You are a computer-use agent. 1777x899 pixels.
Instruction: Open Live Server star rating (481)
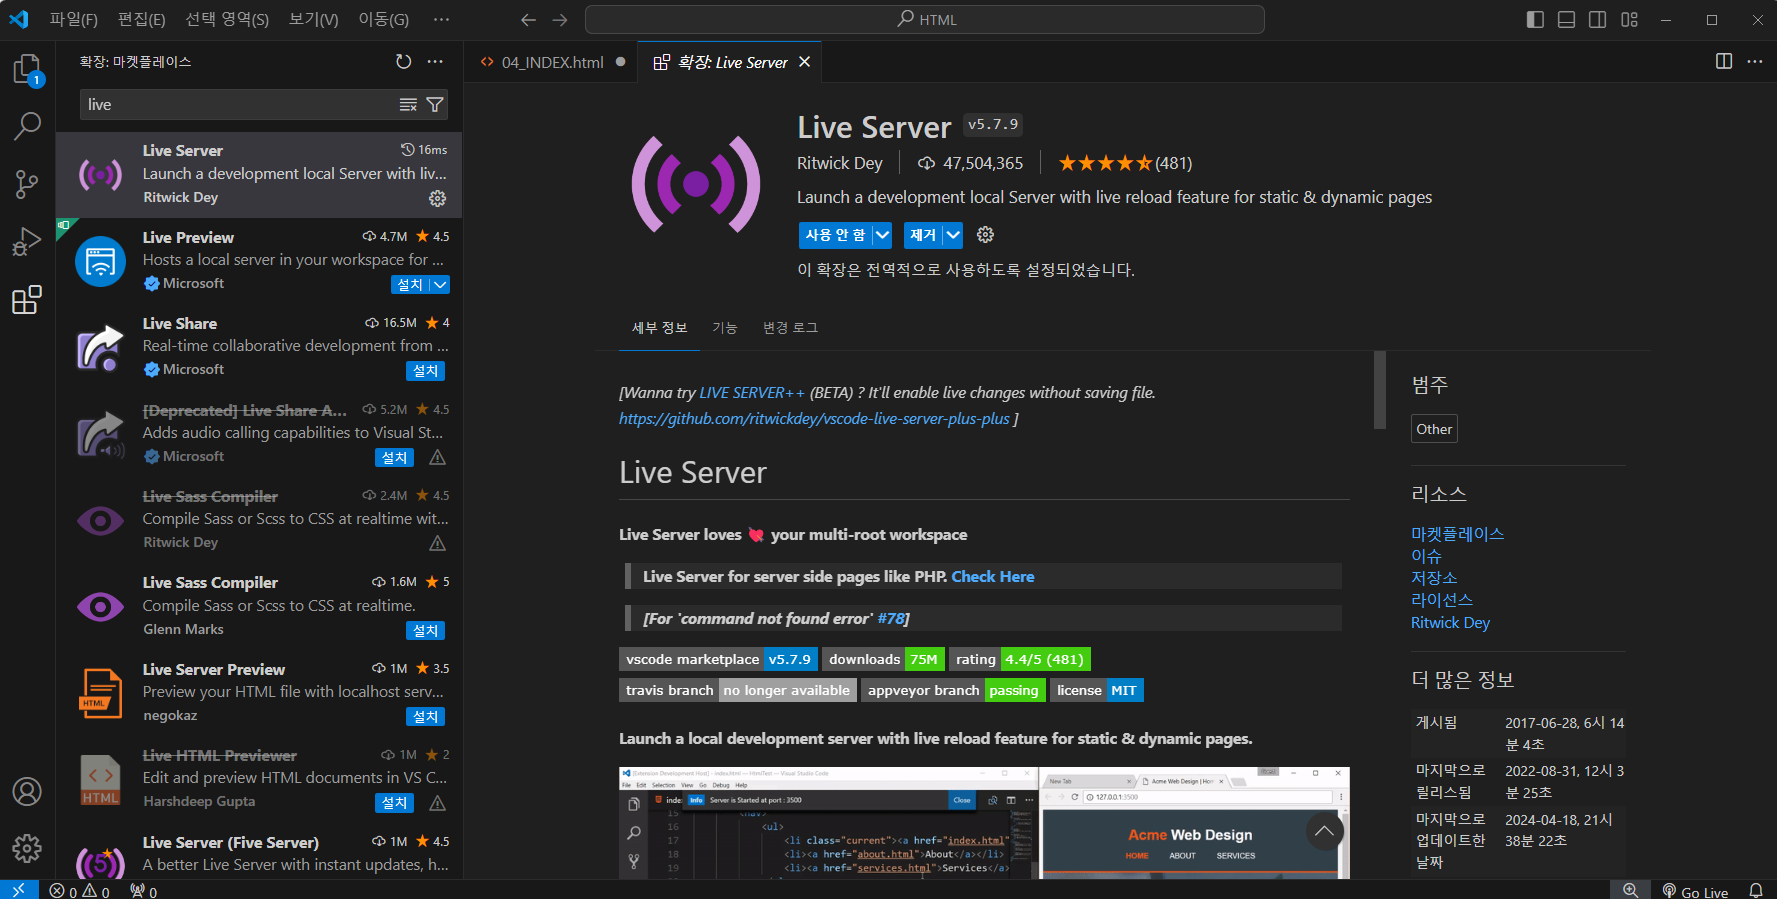click(x=1125, y=163)
